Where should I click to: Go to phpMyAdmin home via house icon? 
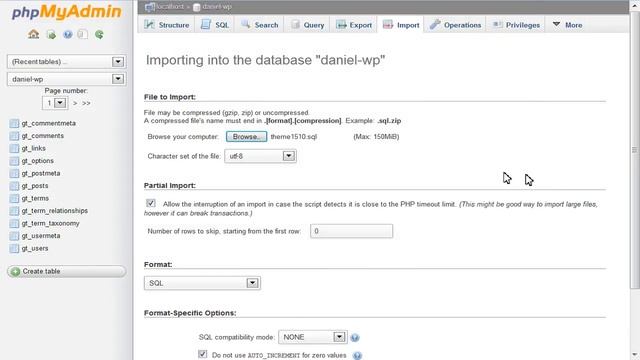tap(33, 34)
